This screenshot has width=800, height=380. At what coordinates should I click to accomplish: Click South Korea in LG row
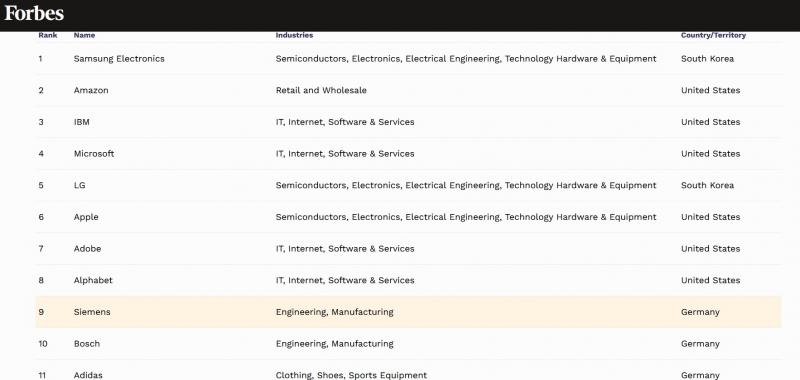tap(707, 185)
